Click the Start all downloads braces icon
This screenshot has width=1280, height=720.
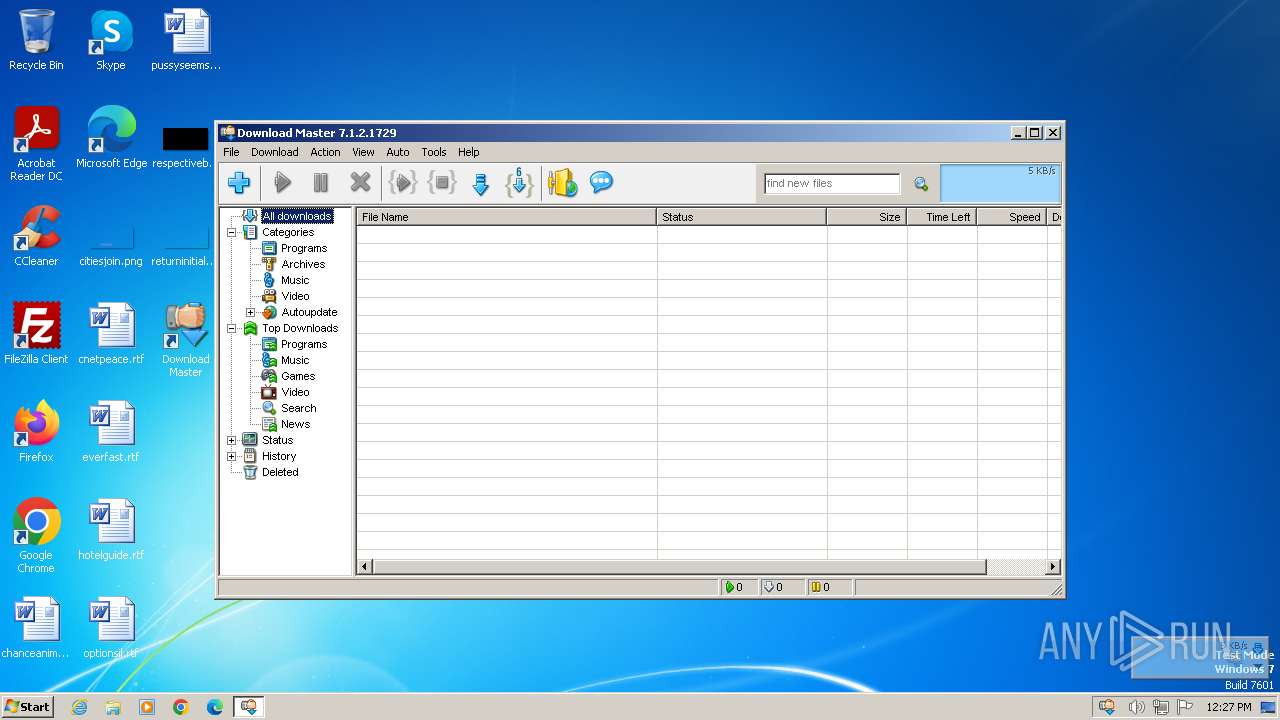pyautogui.click(x=402, y=183)
